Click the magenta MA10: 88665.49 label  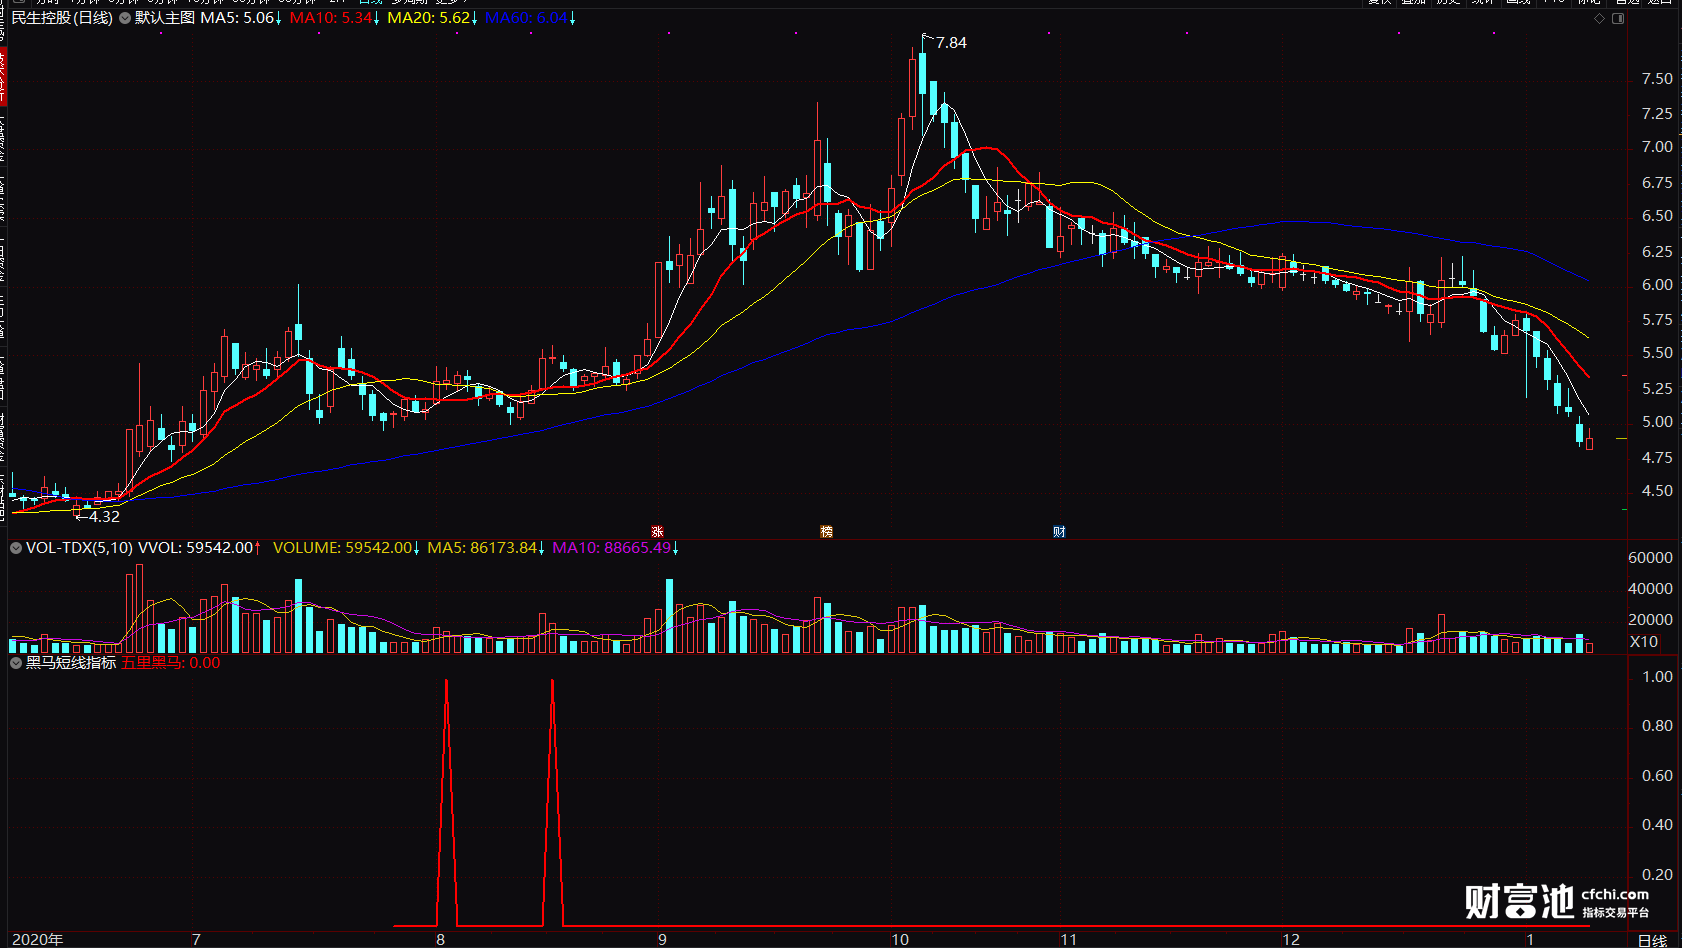pos(611,548)
